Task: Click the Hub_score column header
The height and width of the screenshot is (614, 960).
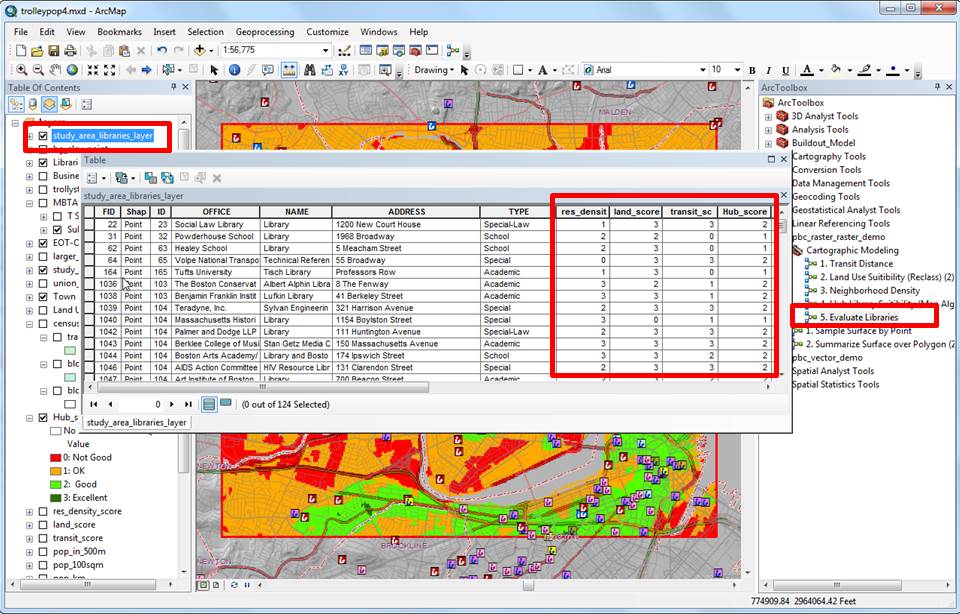Action: click(745, 211)
